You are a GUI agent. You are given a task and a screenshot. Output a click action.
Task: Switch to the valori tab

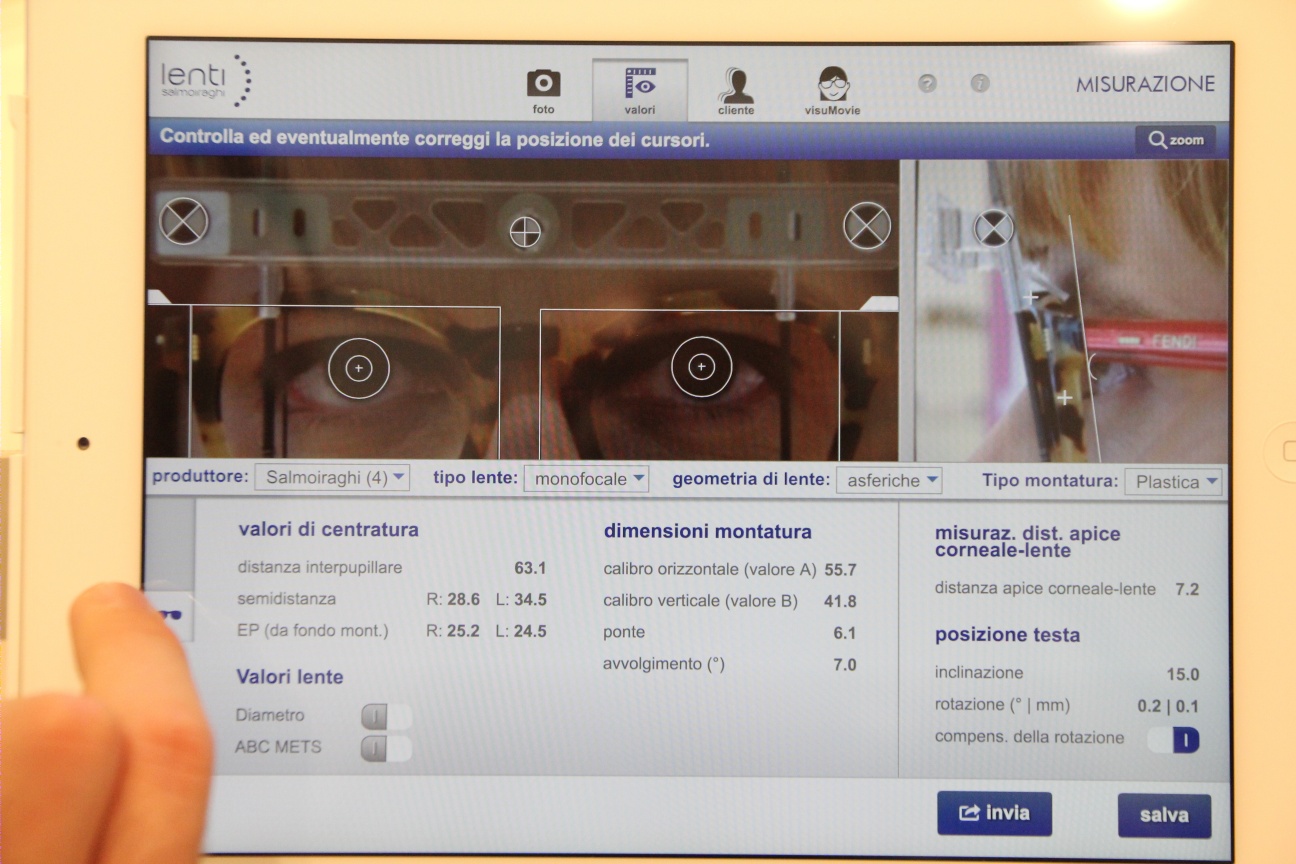click(640, 90)
